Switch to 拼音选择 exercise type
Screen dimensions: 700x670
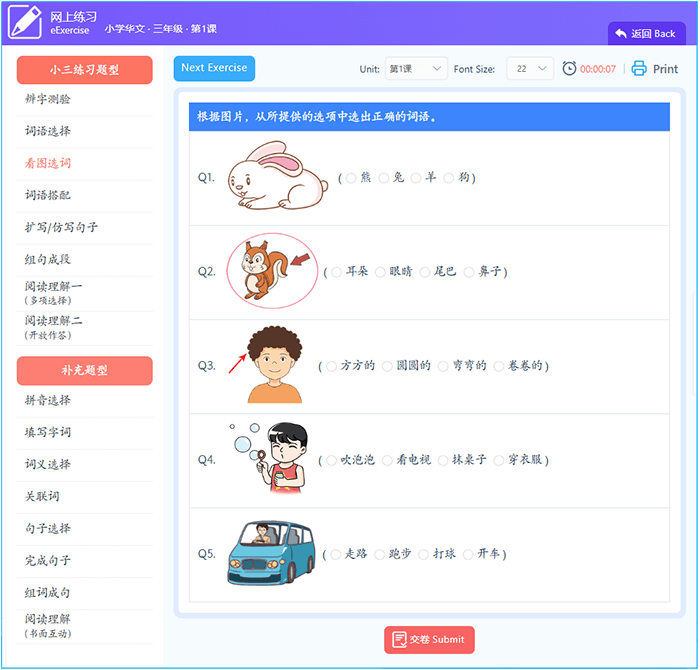(x=48, y=400)
